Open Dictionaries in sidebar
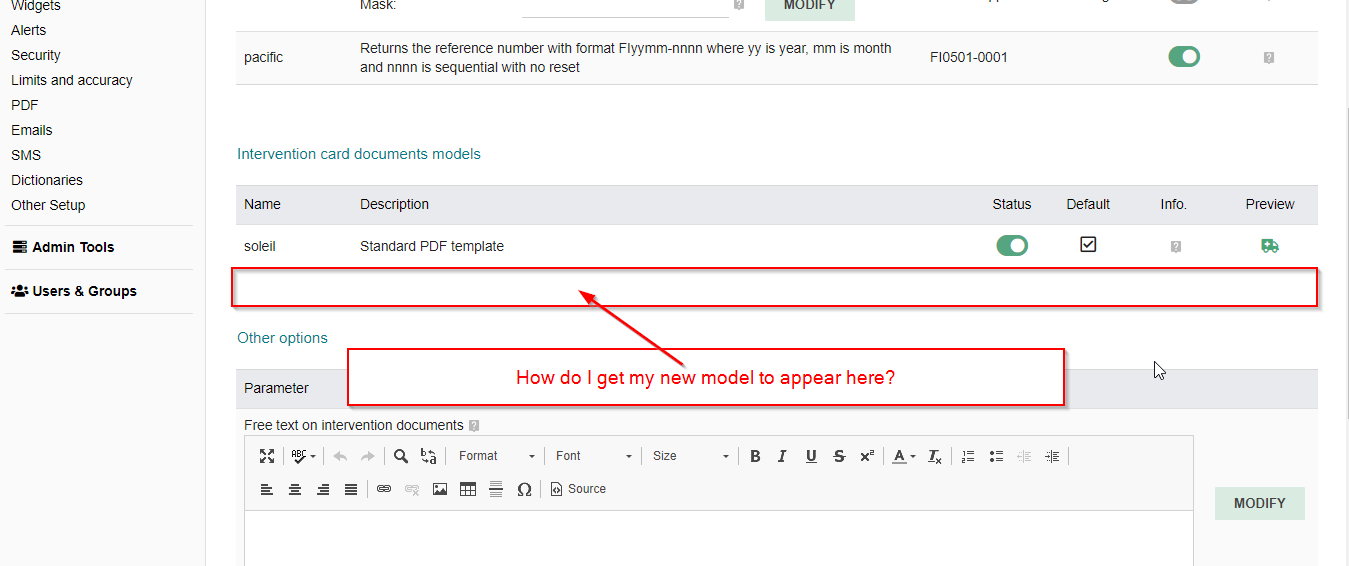1349x566 pixels. pyautogui.click(x=47, y=180)
